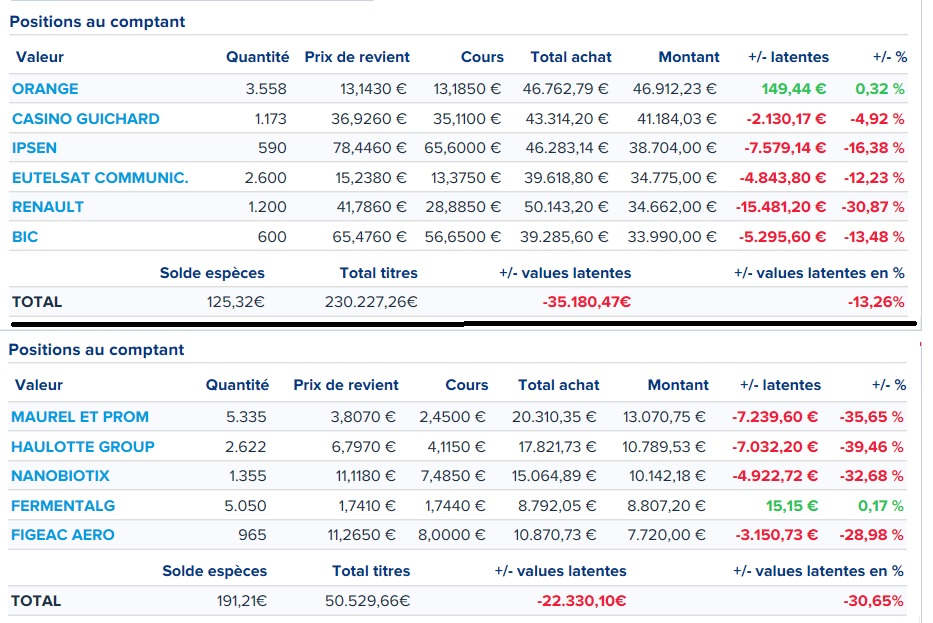Click ORANGE latent gain 149,44 €

tap(794, 89)
